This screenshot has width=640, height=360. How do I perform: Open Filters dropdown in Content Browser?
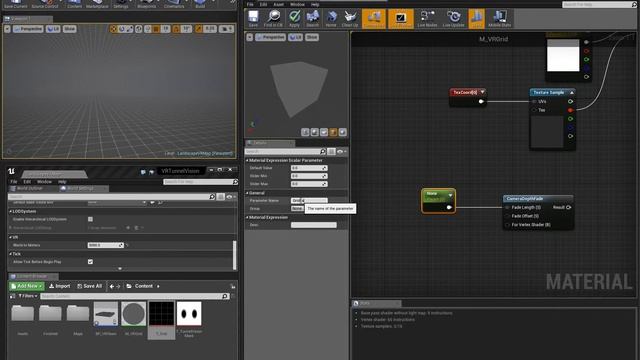pos(28,296)
